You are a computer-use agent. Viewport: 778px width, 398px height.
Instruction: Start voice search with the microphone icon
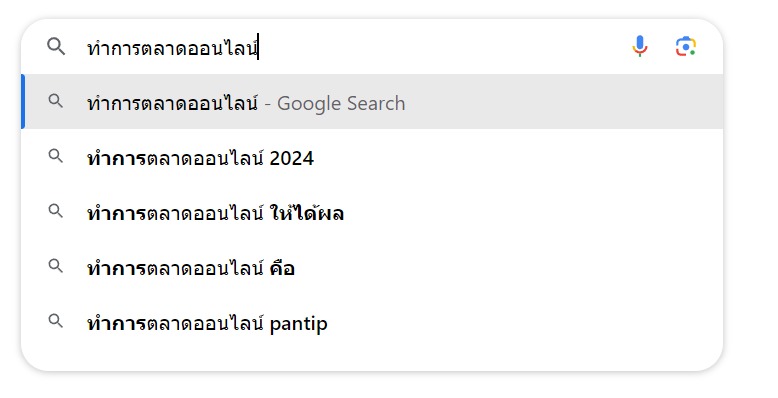(640, 47)
